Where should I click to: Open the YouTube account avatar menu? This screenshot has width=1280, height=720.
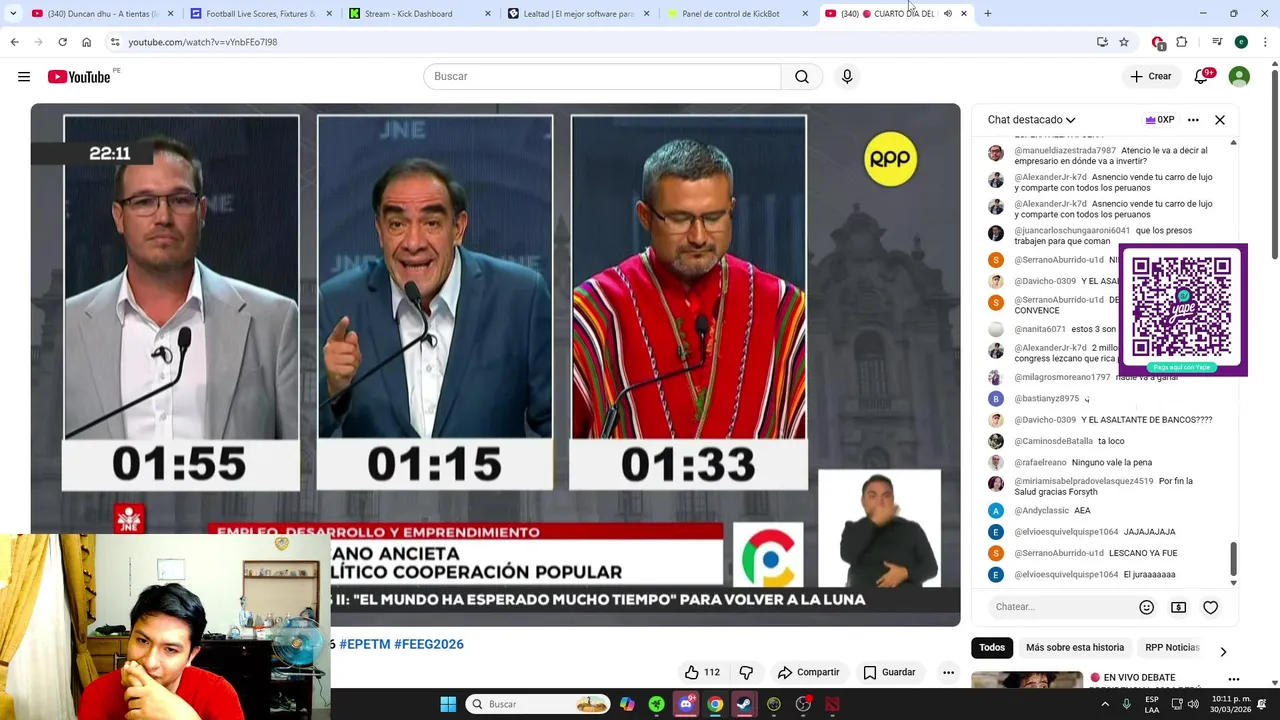1239,77
